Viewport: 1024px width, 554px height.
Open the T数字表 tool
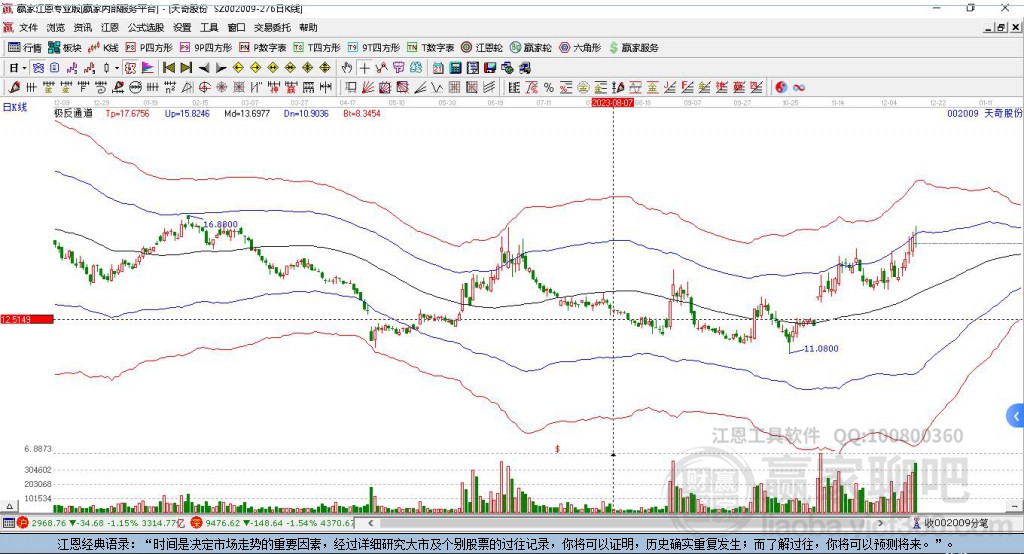[430, 48]
